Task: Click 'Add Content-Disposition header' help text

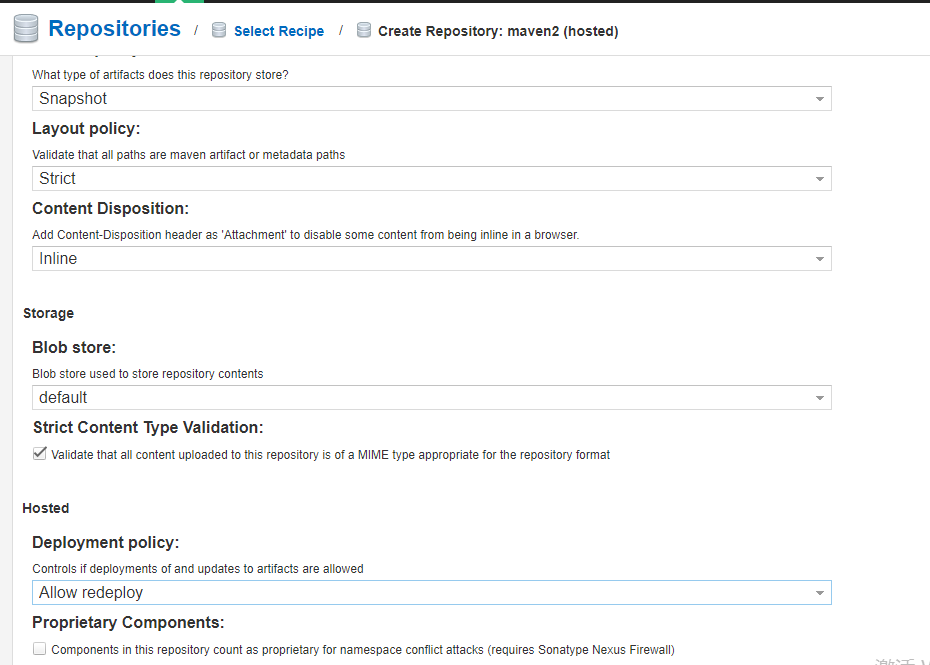Action: 305,235
